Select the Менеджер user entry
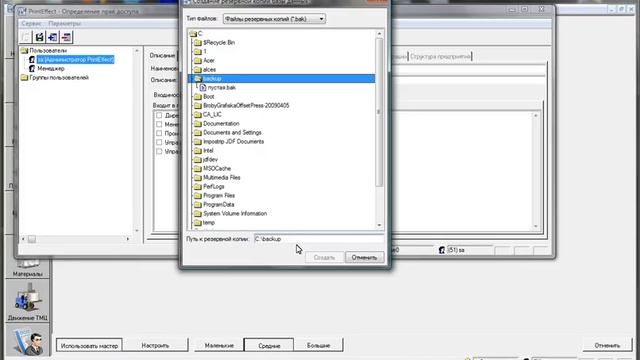640x360 pixels. click(x=51, y=69)
